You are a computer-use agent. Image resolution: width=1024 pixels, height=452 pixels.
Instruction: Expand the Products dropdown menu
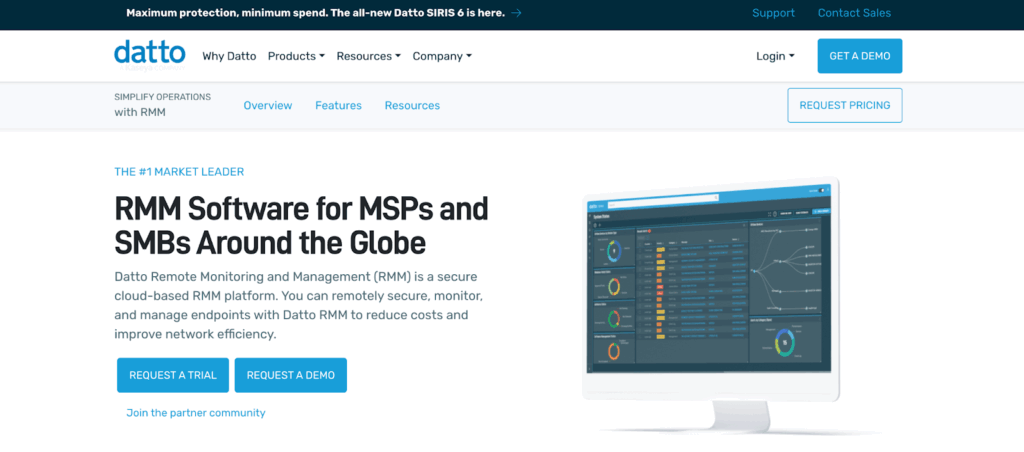tap(296, 56)
